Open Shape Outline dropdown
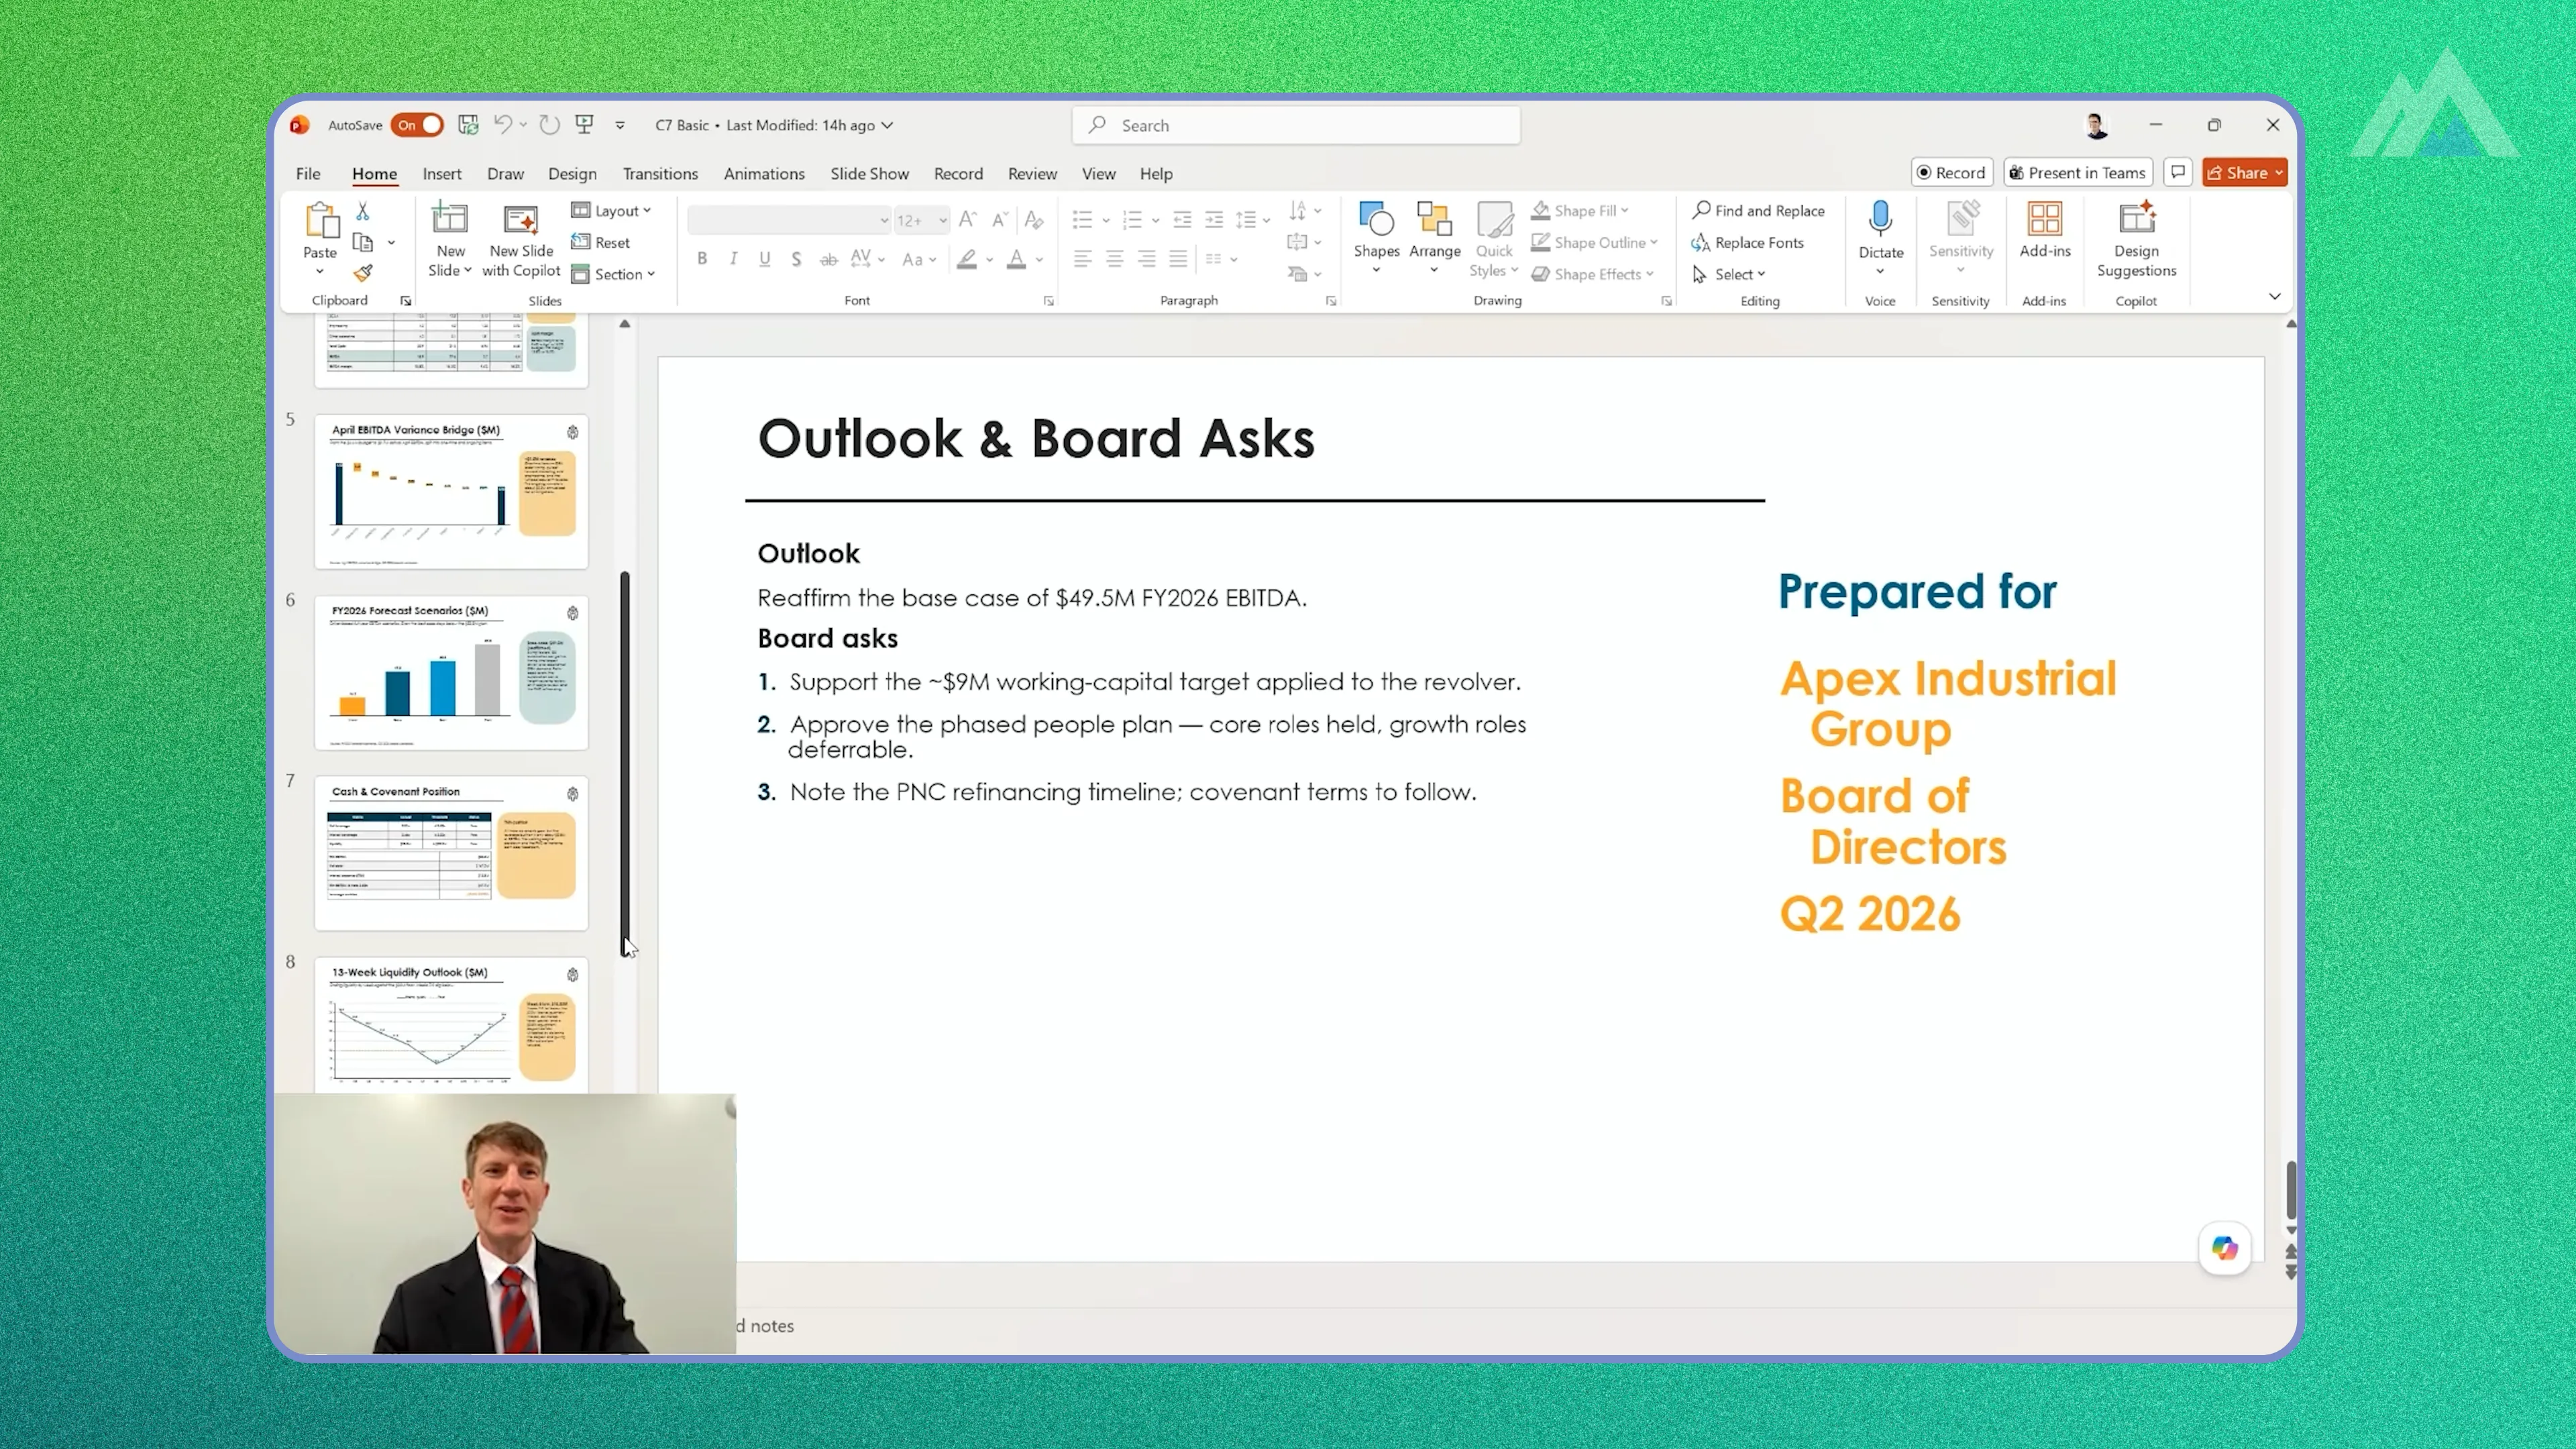Screen dimensions: 2576x1449 click(1594, 242)
